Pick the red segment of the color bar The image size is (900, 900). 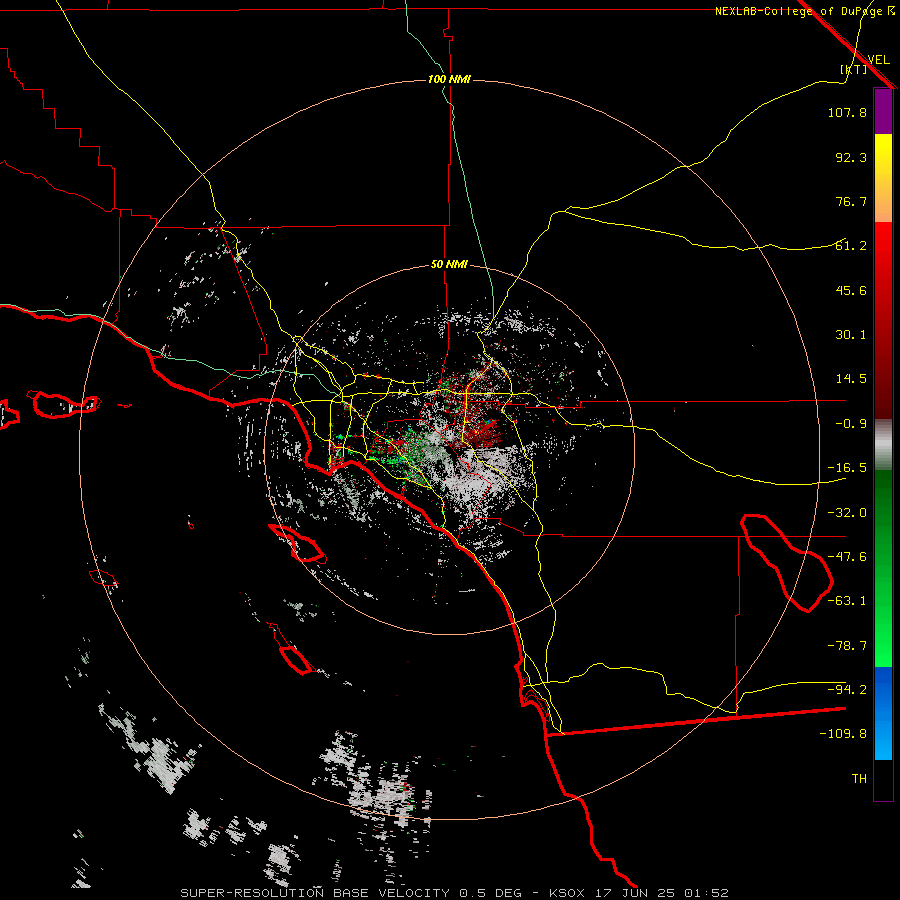883,320
